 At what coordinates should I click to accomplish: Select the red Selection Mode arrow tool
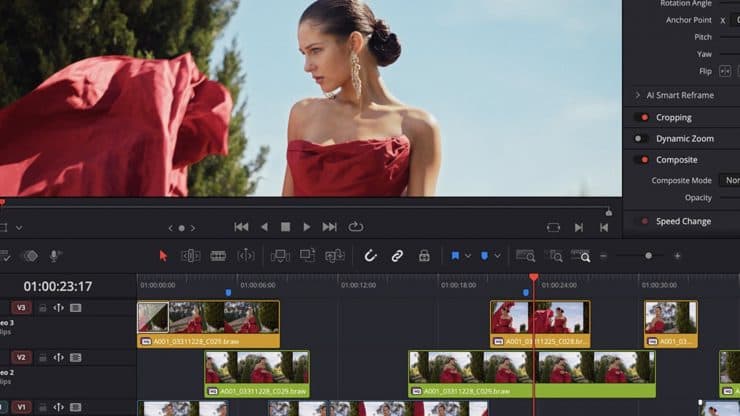(x=163, y=256)
